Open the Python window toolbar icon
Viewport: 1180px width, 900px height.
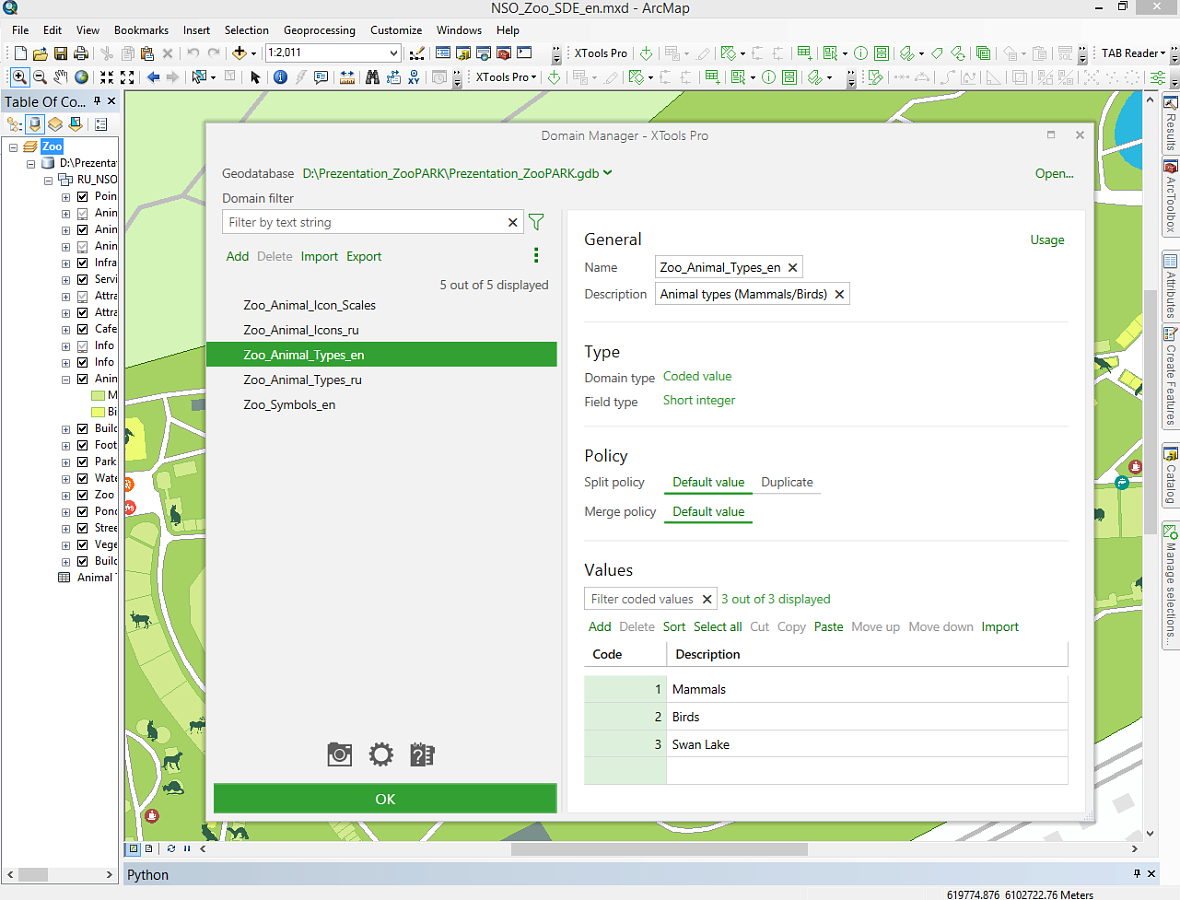click(x=524, y=53)
